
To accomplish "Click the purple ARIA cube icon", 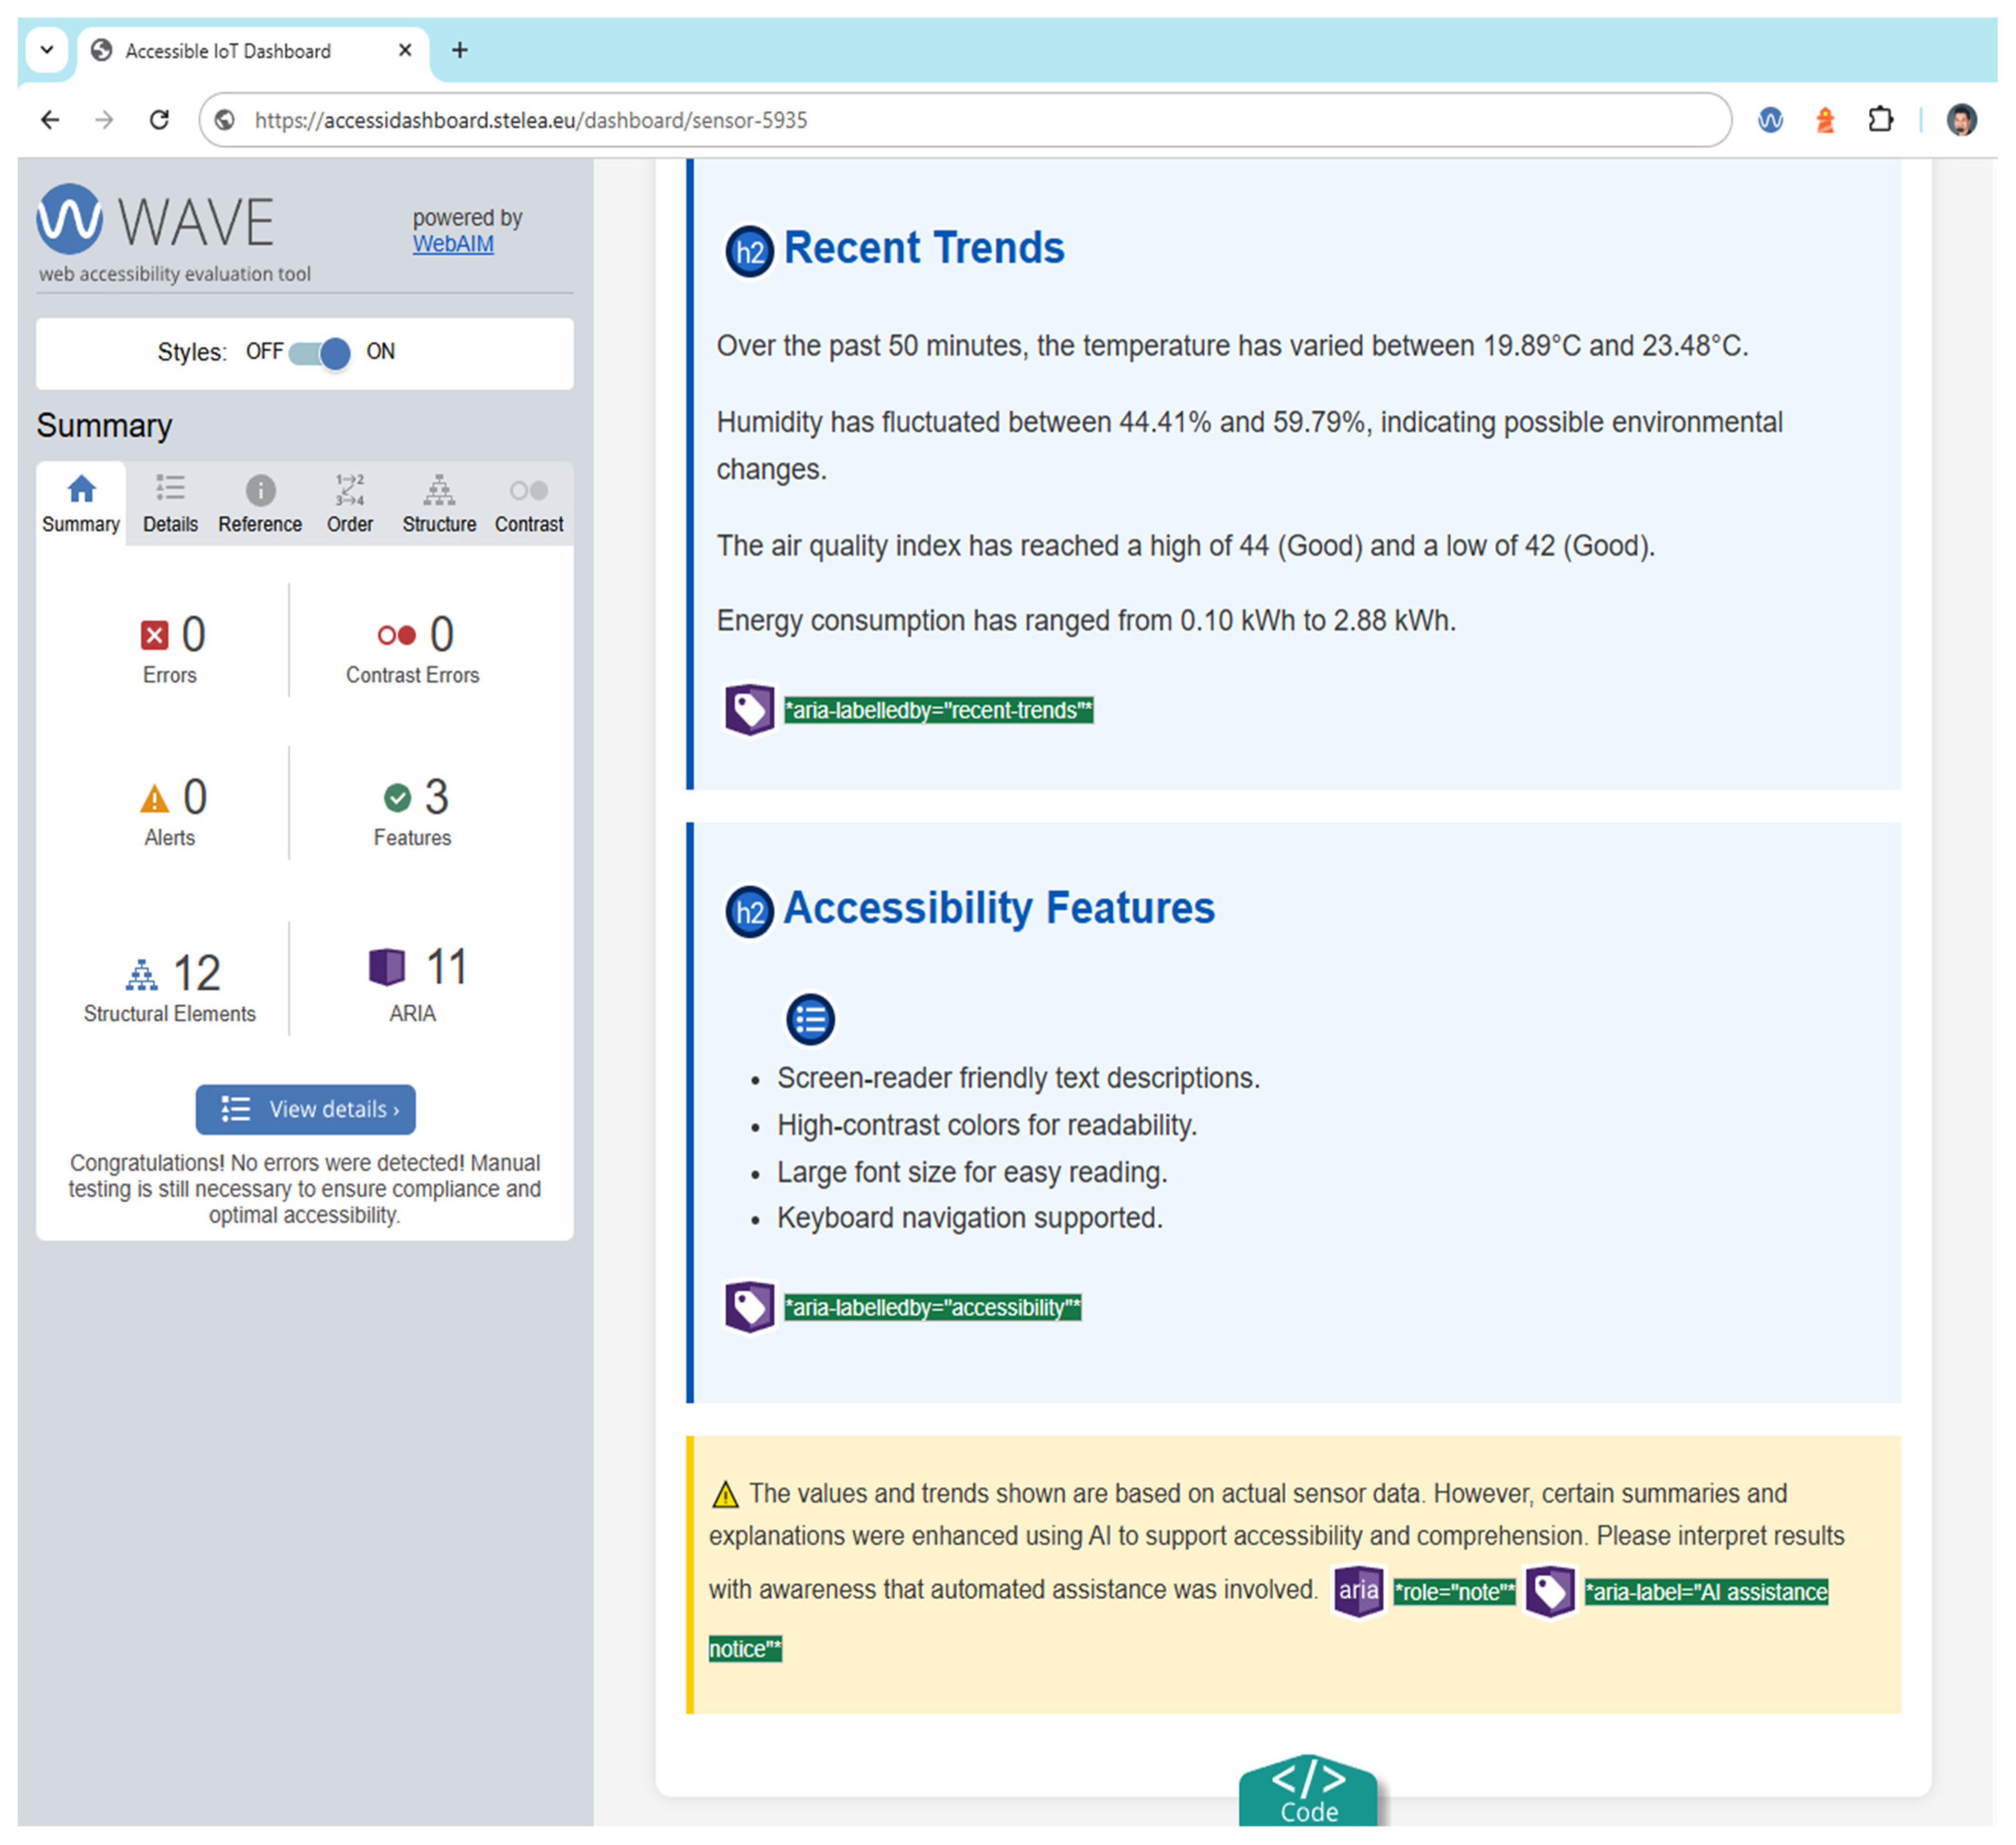I will coord(387,968).
